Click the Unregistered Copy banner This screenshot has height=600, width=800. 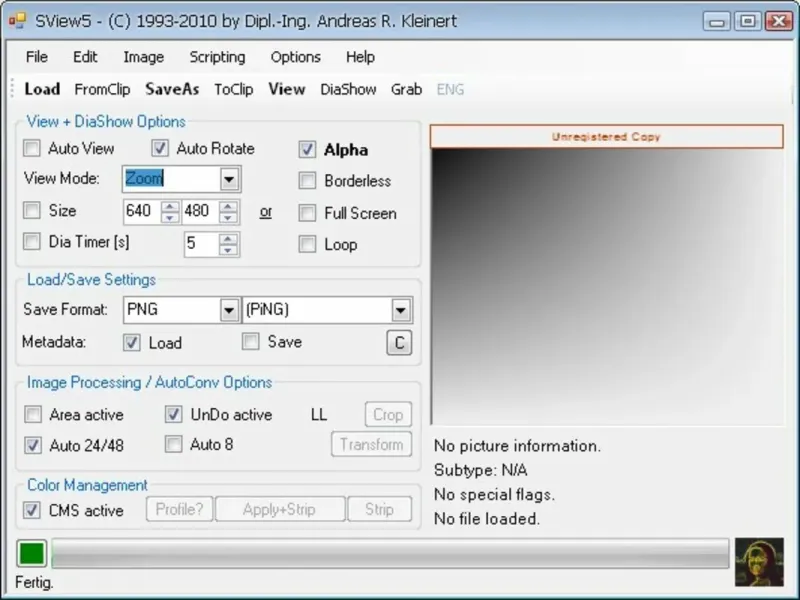[607, 137]
